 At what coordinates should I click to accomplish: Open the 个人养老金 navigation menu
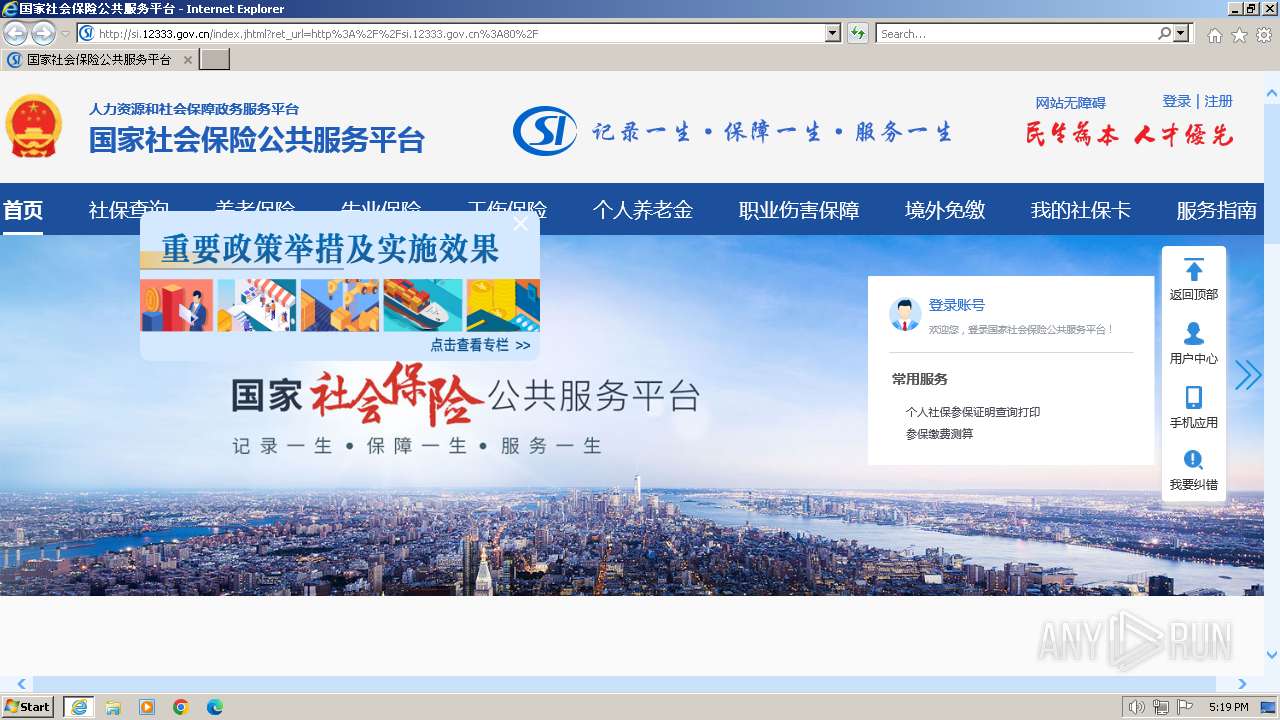(643, 210)
